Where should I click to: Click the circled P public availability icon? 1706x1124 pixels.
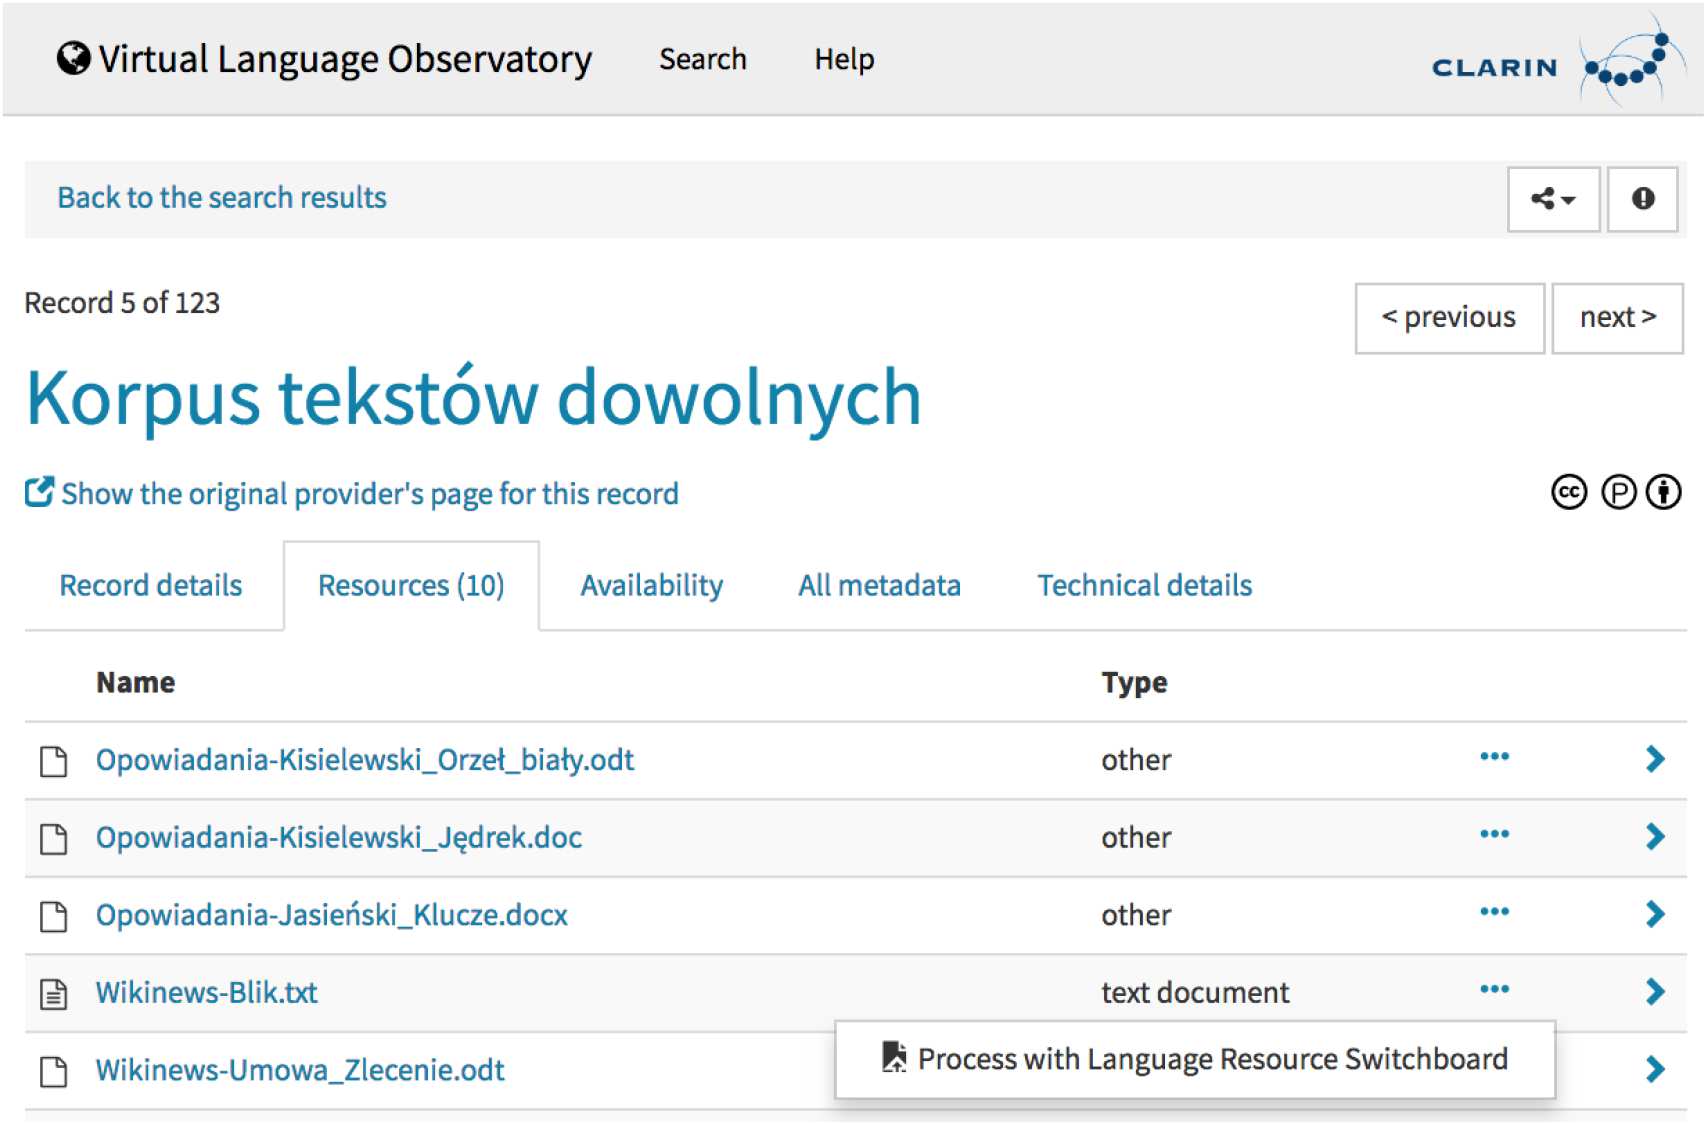(x=1618, y=492)
